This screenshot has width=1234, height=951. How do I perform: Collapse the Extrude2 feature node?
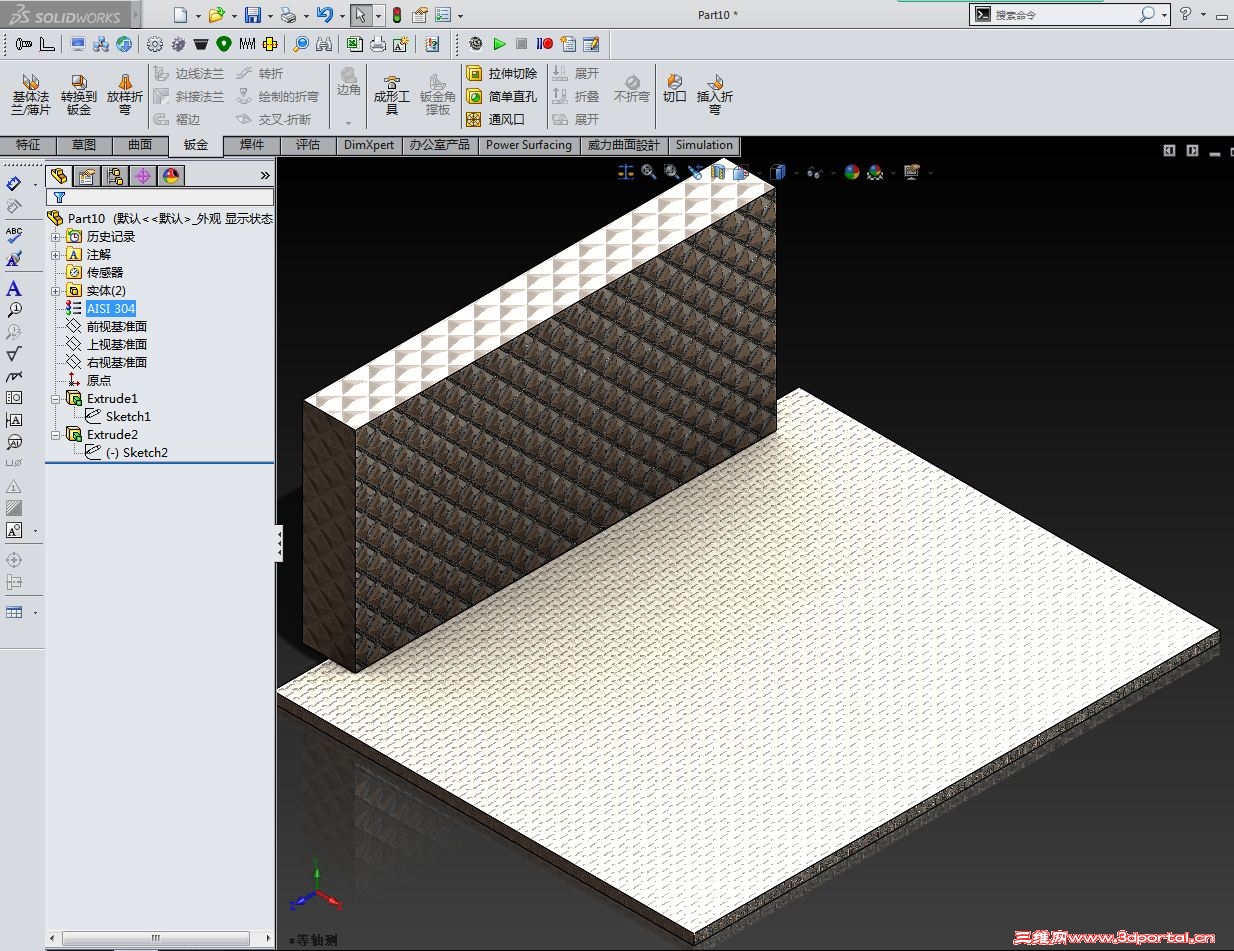(56, 435)
